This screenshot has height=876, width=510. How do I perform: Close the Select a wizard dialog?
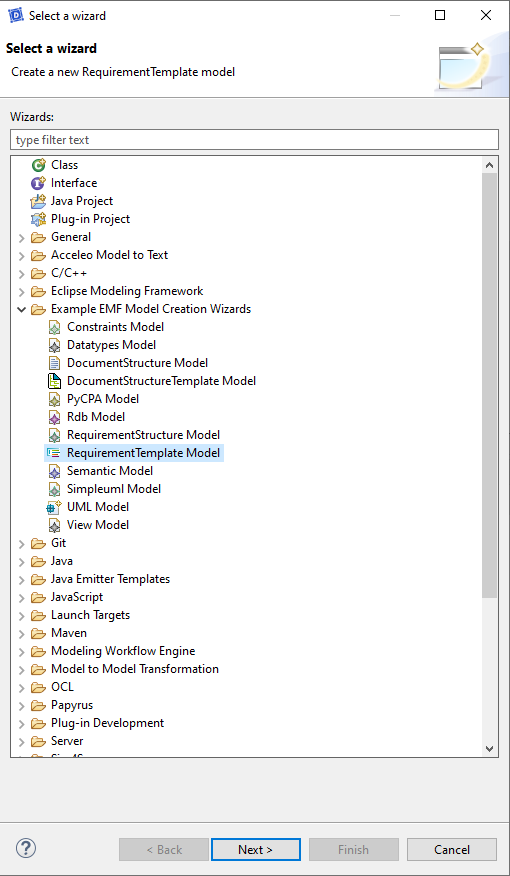(485, 16)
